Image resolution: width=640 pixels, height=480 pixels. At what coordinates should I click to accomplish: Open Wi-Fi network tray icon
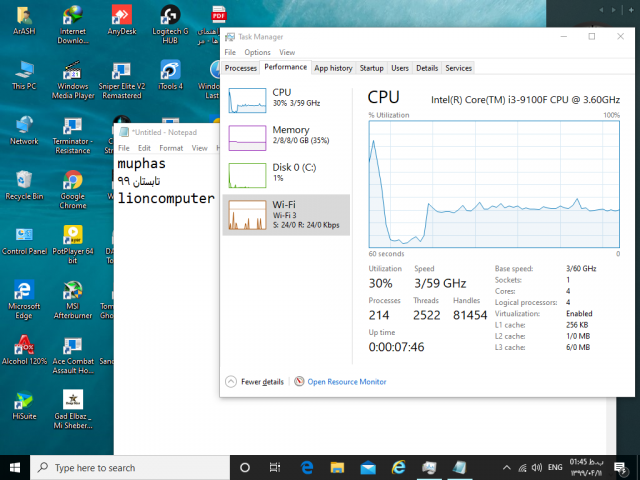click(522, 468)
